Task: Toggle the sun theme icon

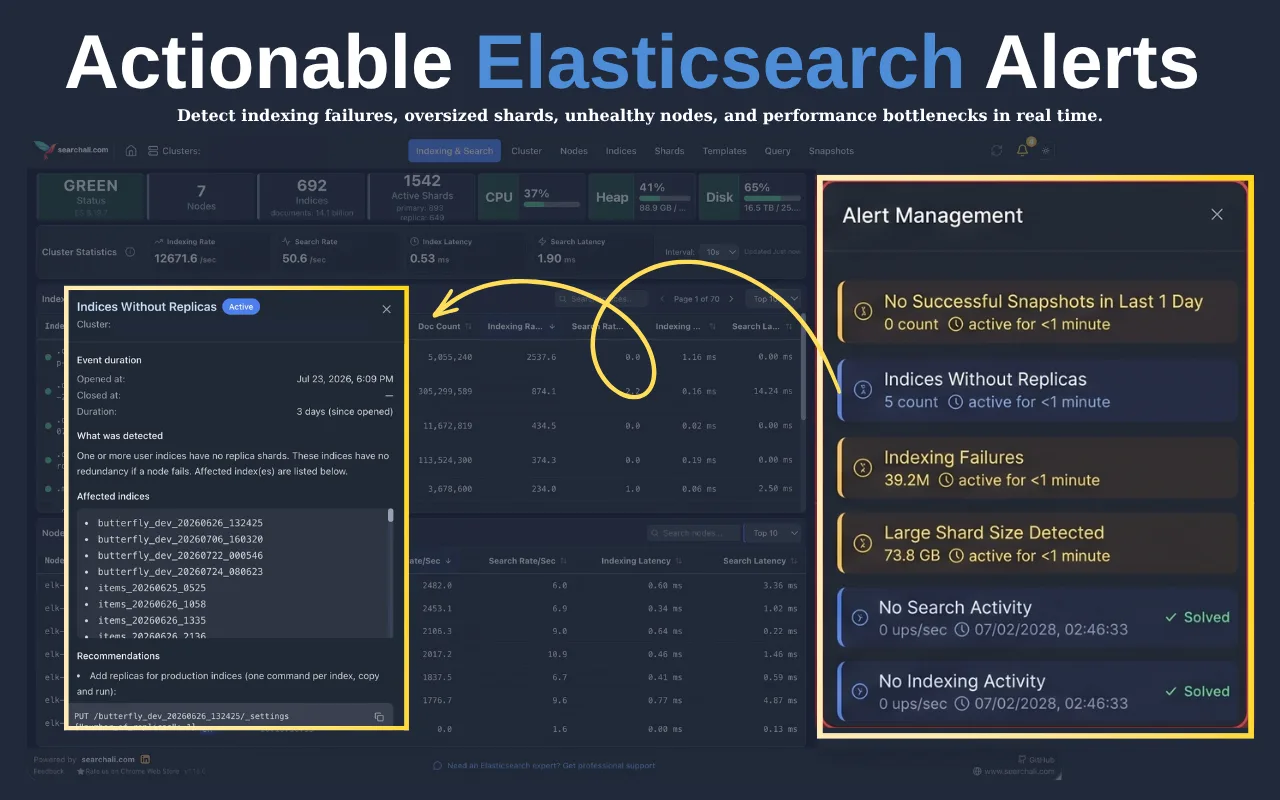Action: coord(1046,151)
